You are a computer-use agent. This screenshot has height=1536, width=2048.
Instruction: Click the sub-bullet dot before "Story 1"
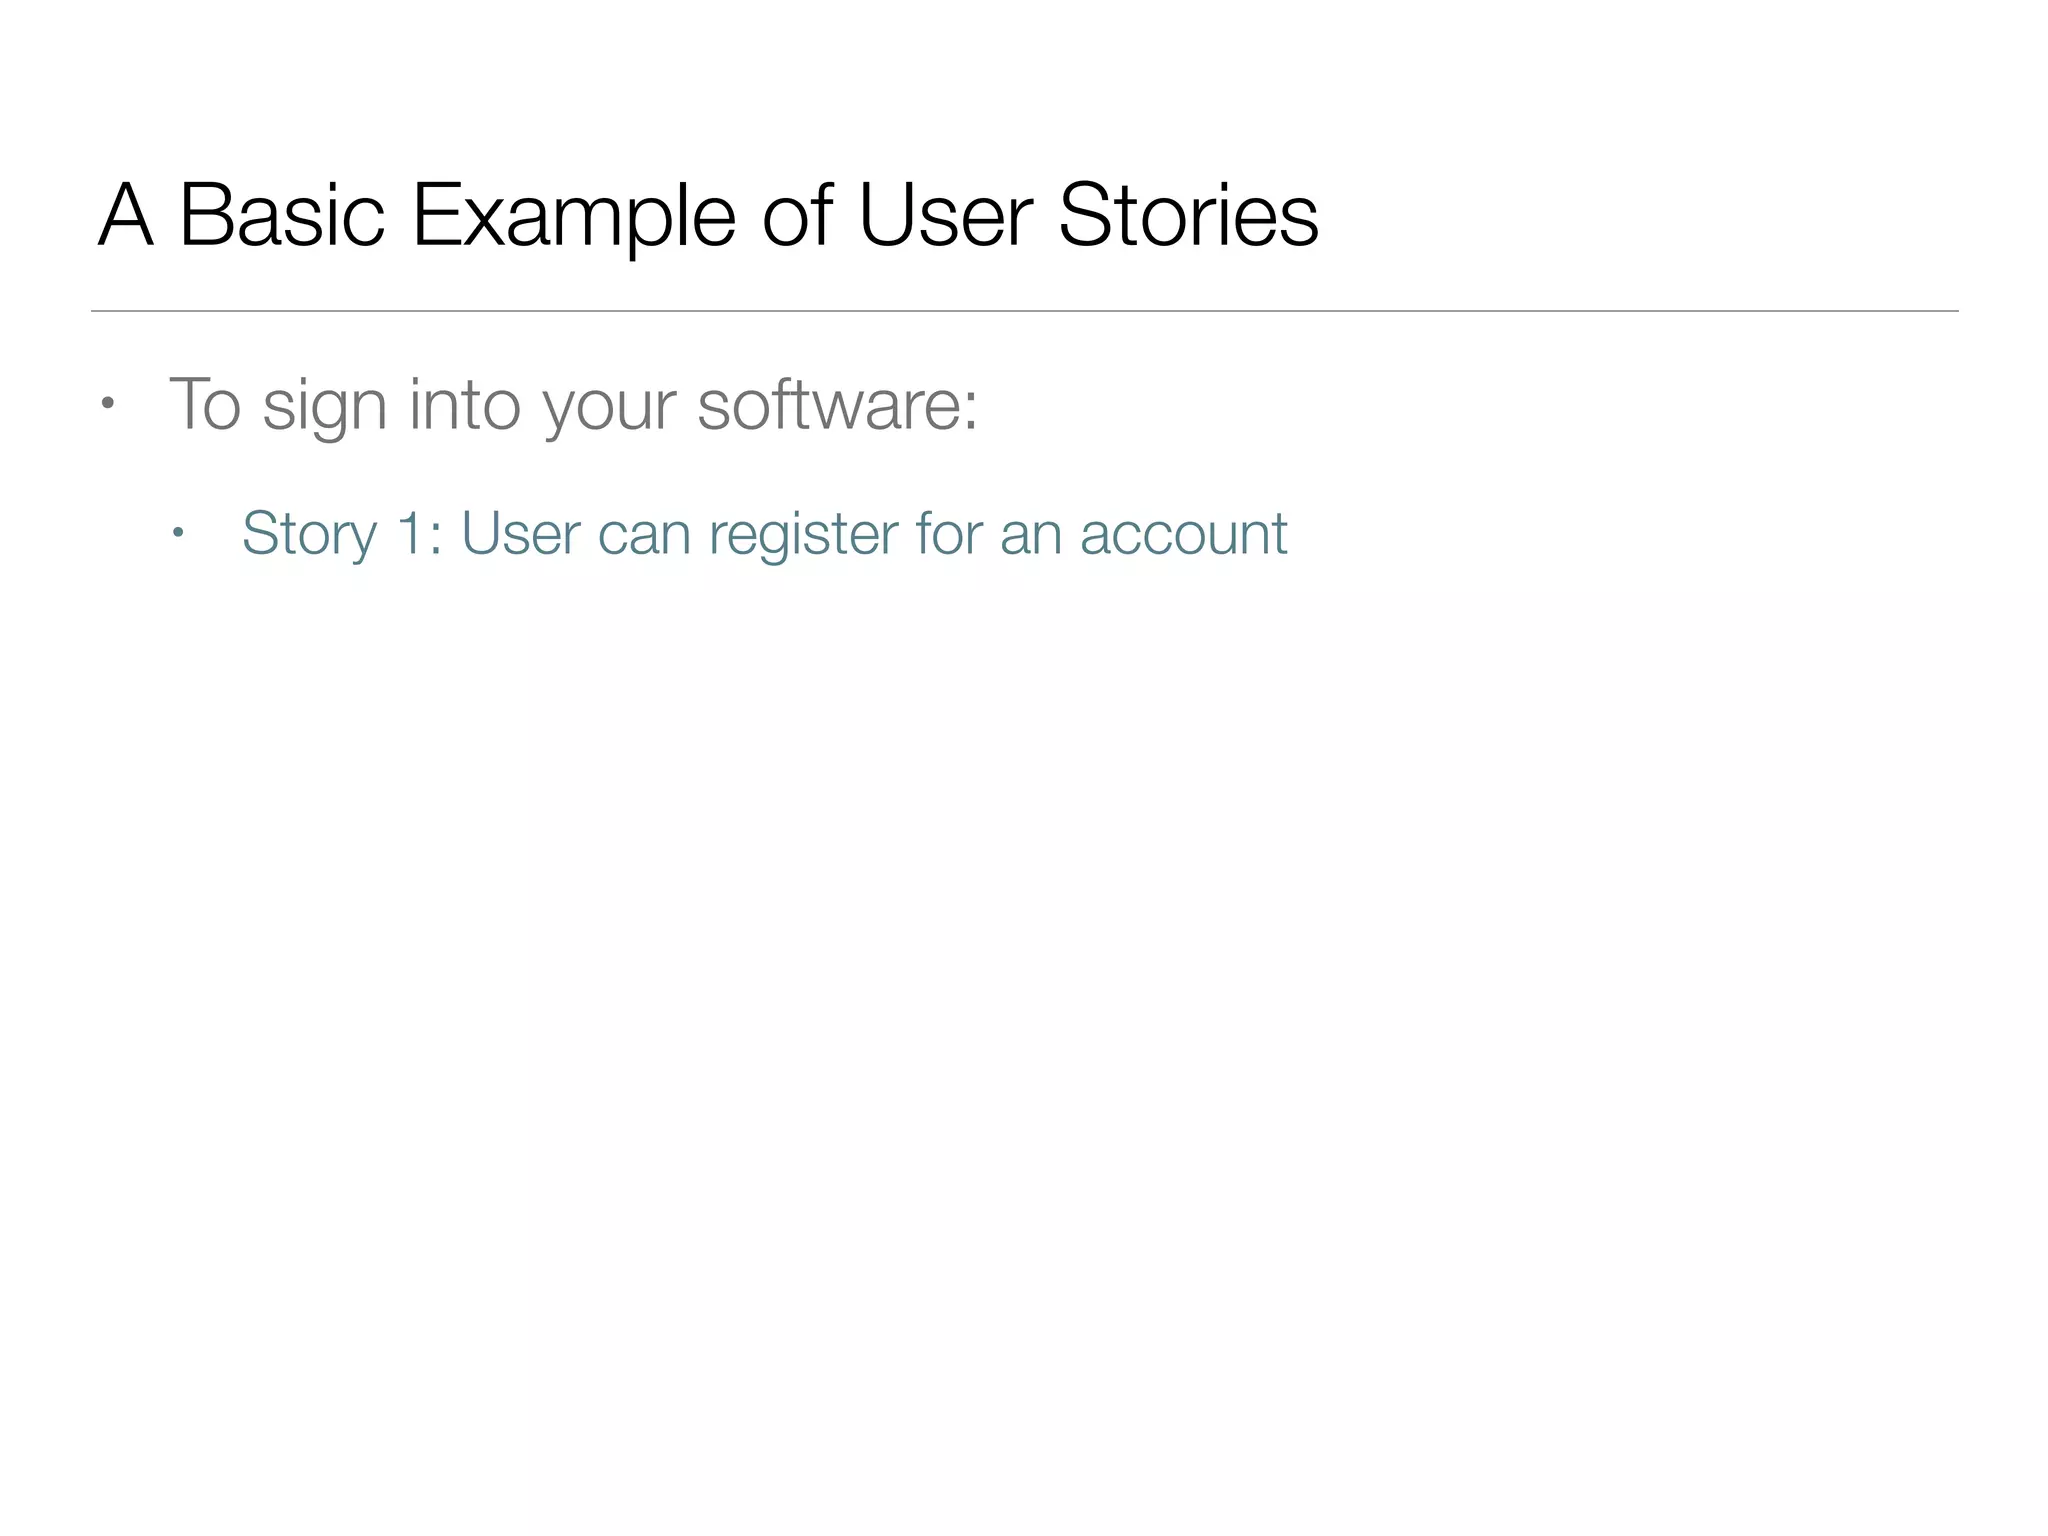(178, 532)
